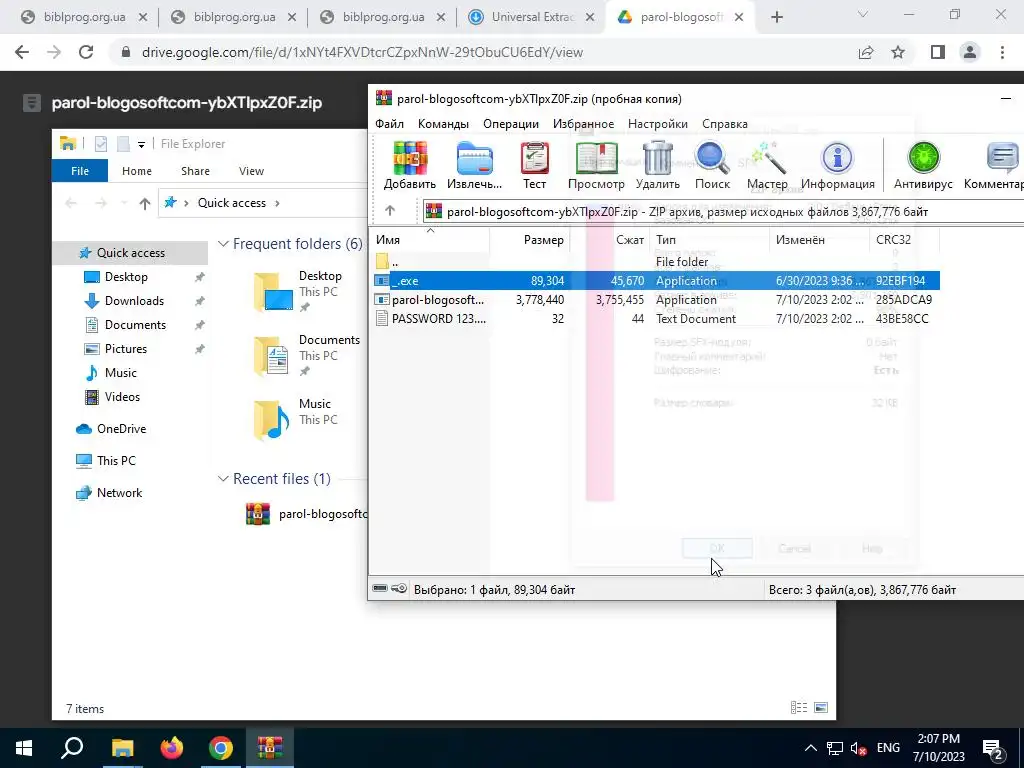
Task: Open the Home tab in File Explorer
Action: (x=136, y=171)
